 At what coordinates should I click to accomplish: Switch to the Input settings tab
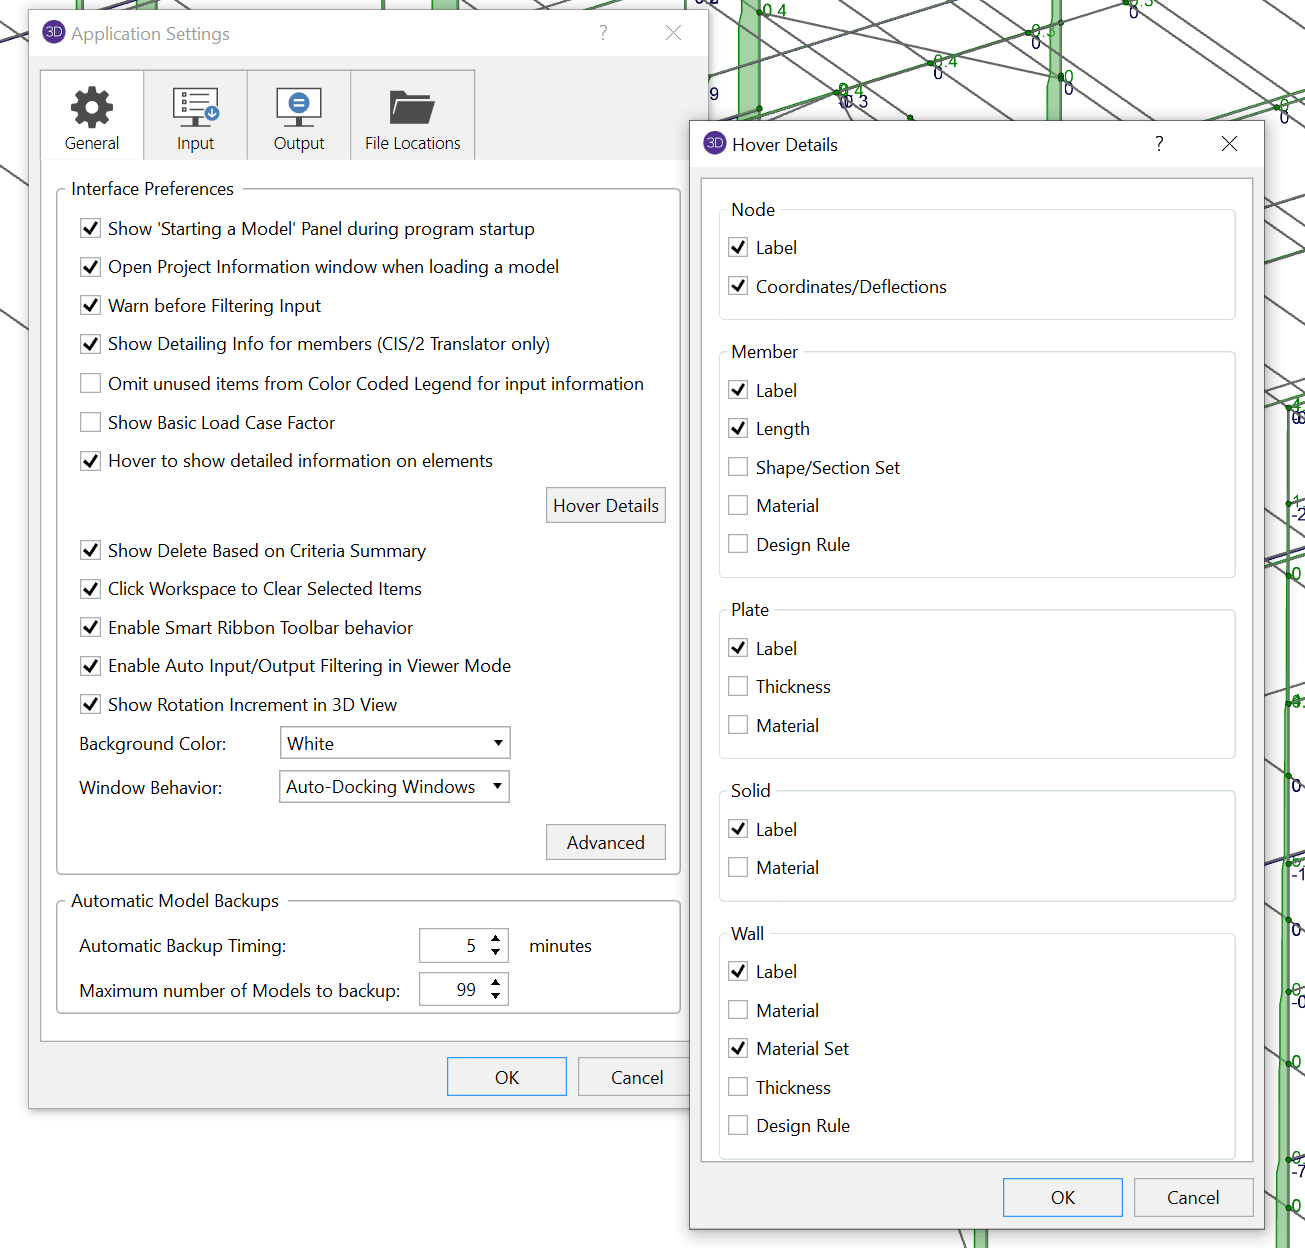(196, 117)
